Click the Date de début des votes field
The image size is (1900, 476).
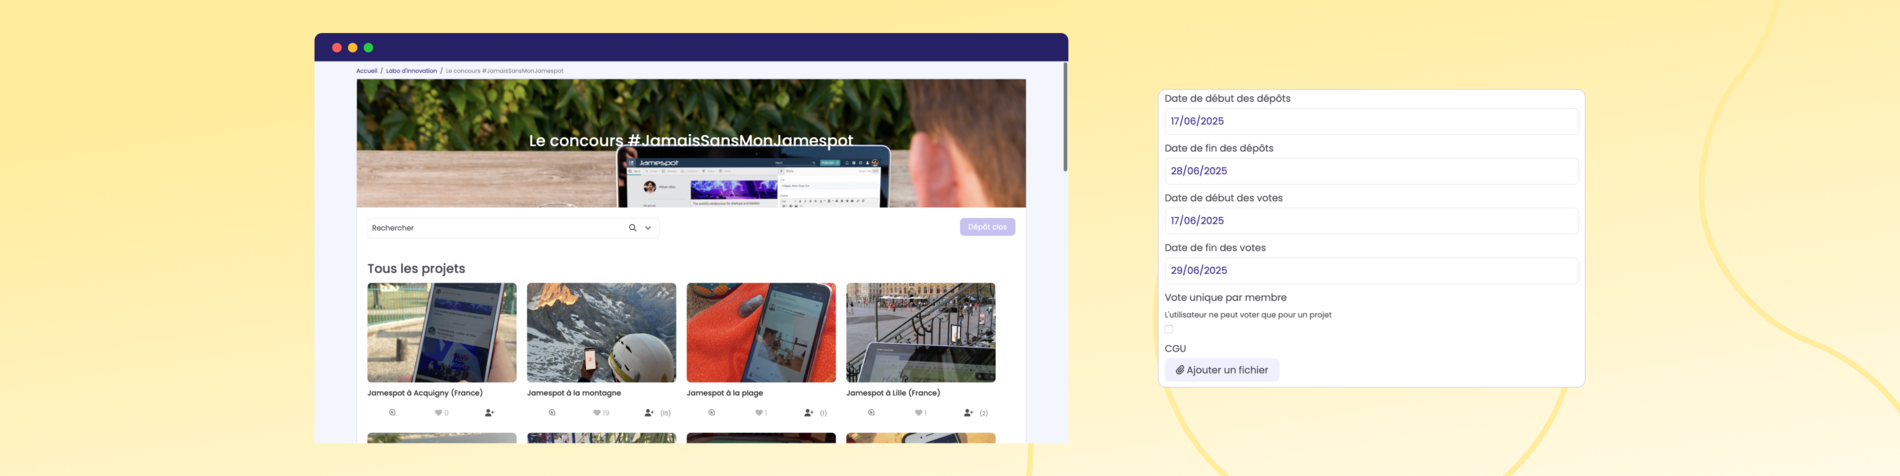[x=1371, y=220]
